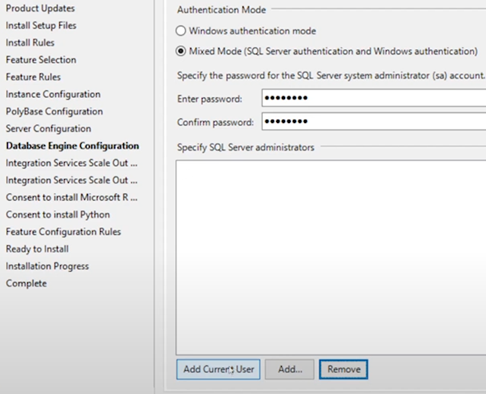Select PolyBase Configuration step
The width and height of the screenshot is (486, 394).
point(54,111)
